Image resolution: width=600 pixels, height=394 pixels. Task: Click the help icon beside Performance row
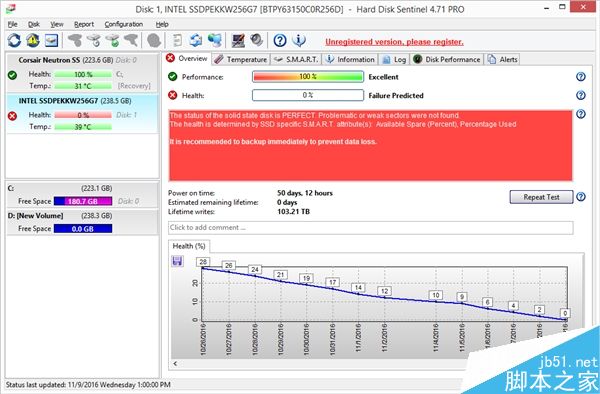[x=581, y=77]
